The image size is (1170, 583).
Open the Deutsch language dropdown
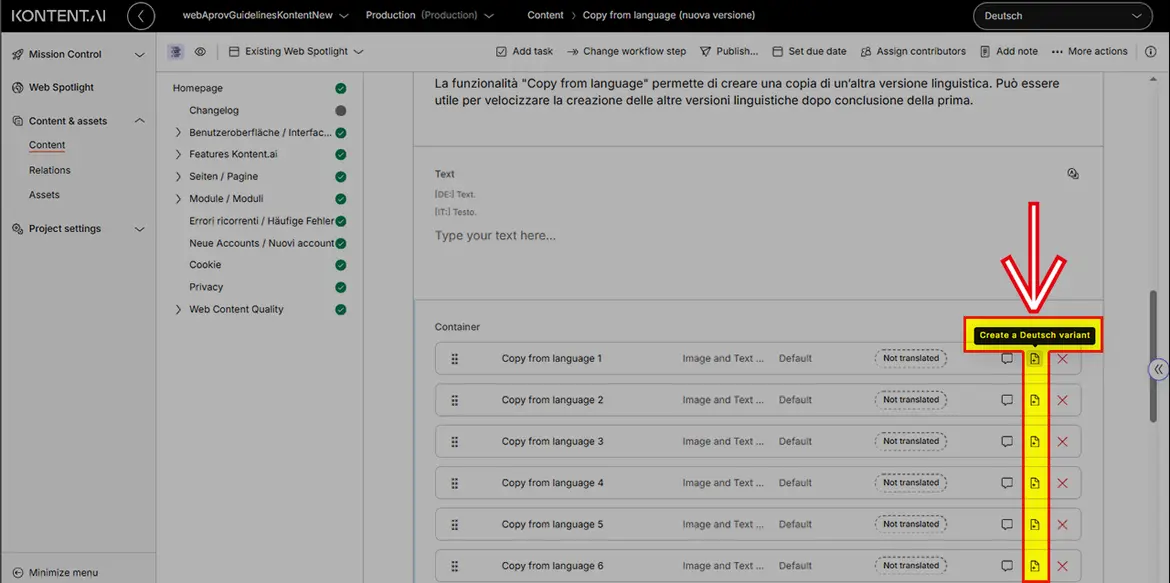pos(1061,16)
